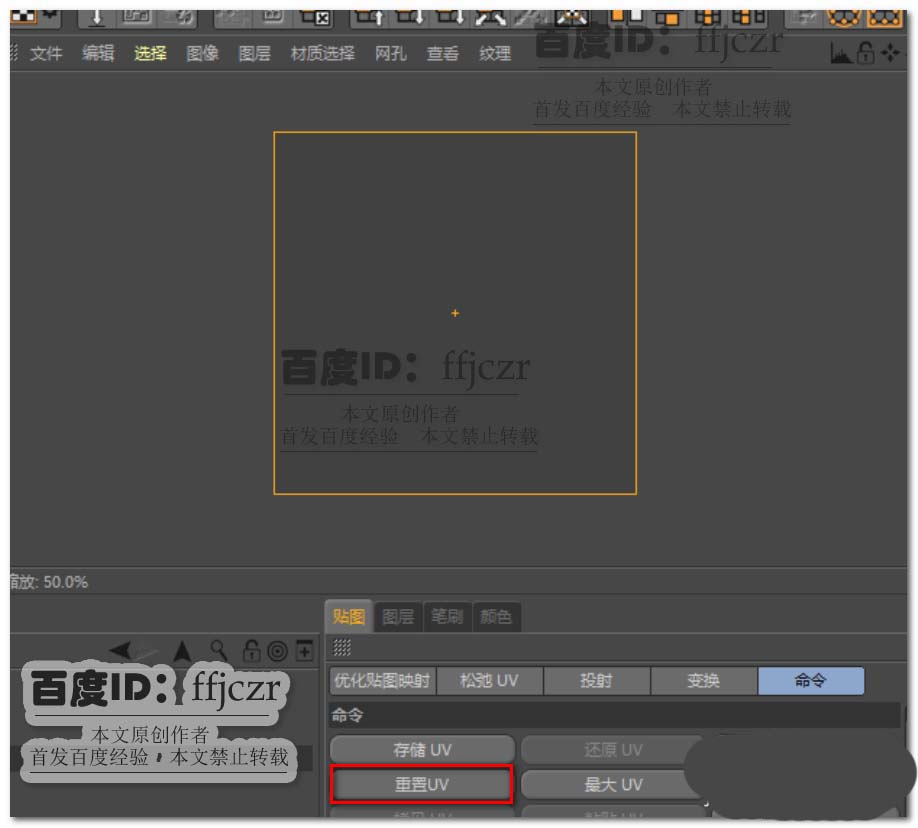
Task: Click the checkerboard icon in the top toolbar
Action: pyautogui.click(x=23, y=16)
